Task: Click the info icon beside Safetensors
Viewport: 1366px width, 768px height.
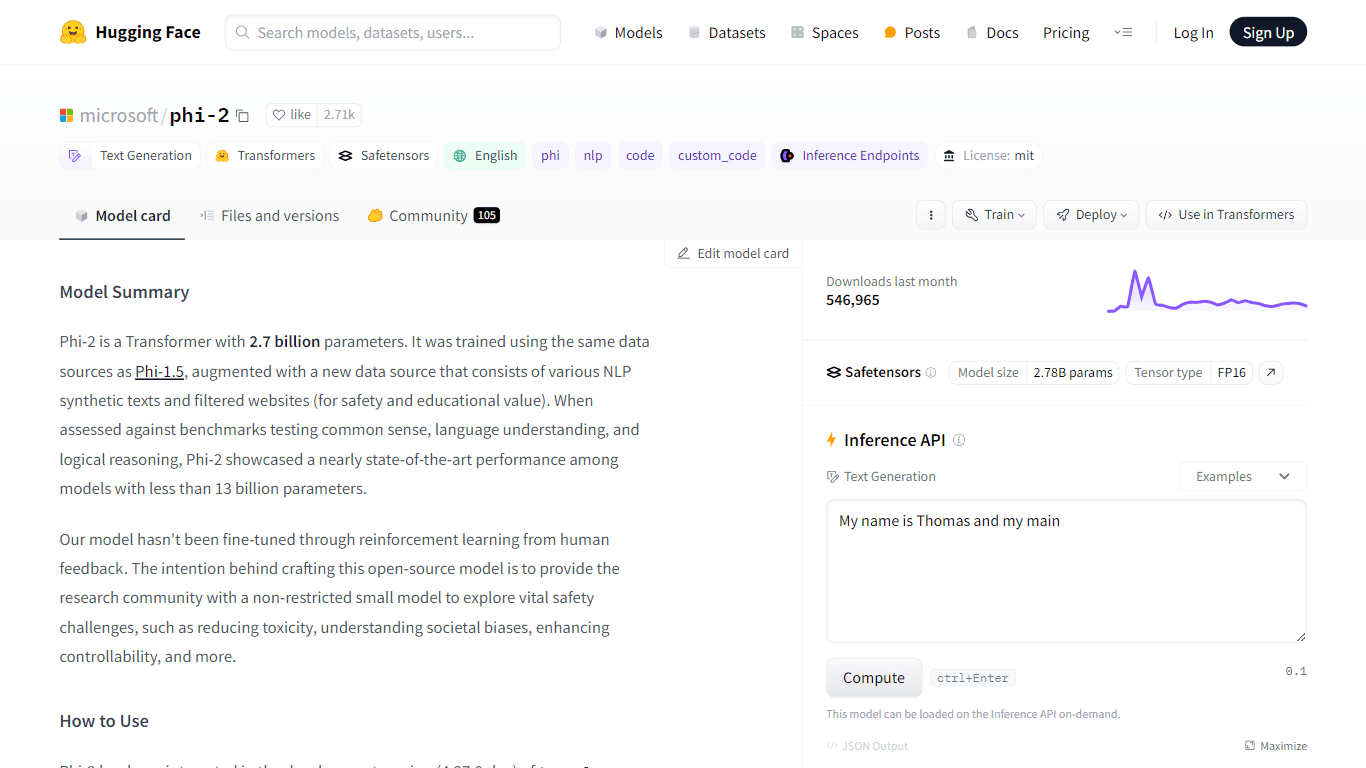Action: pos(931,373)
